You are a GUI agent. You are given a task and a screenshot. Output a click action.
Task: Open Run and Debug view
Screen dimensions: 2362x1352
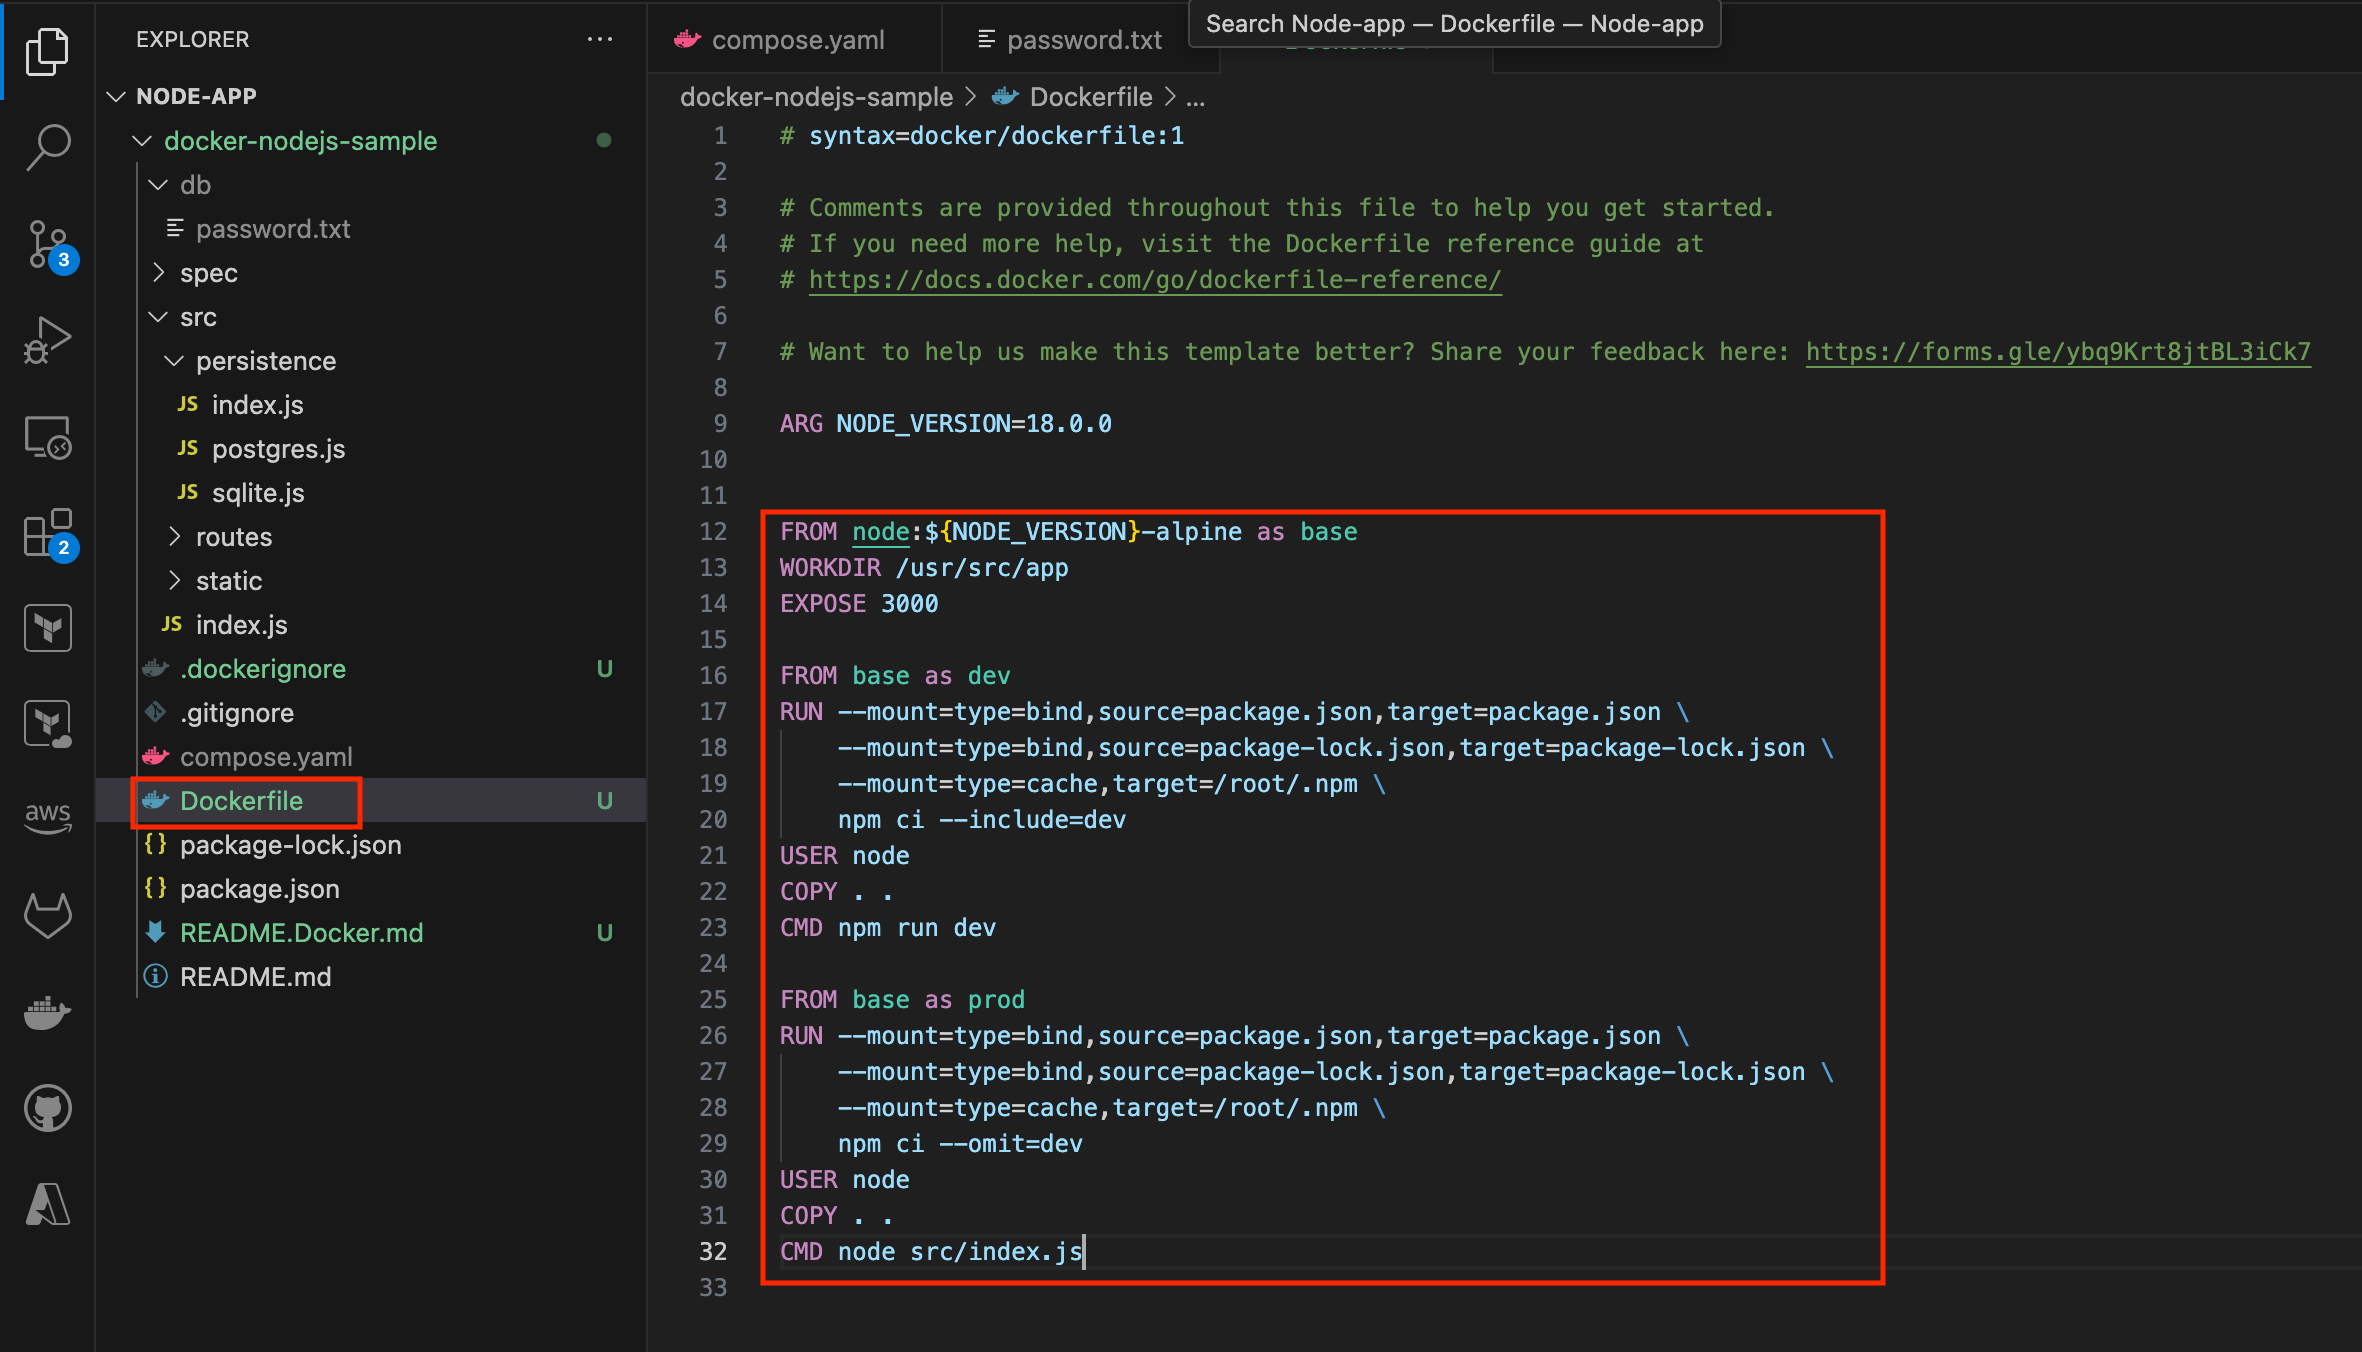47,340
